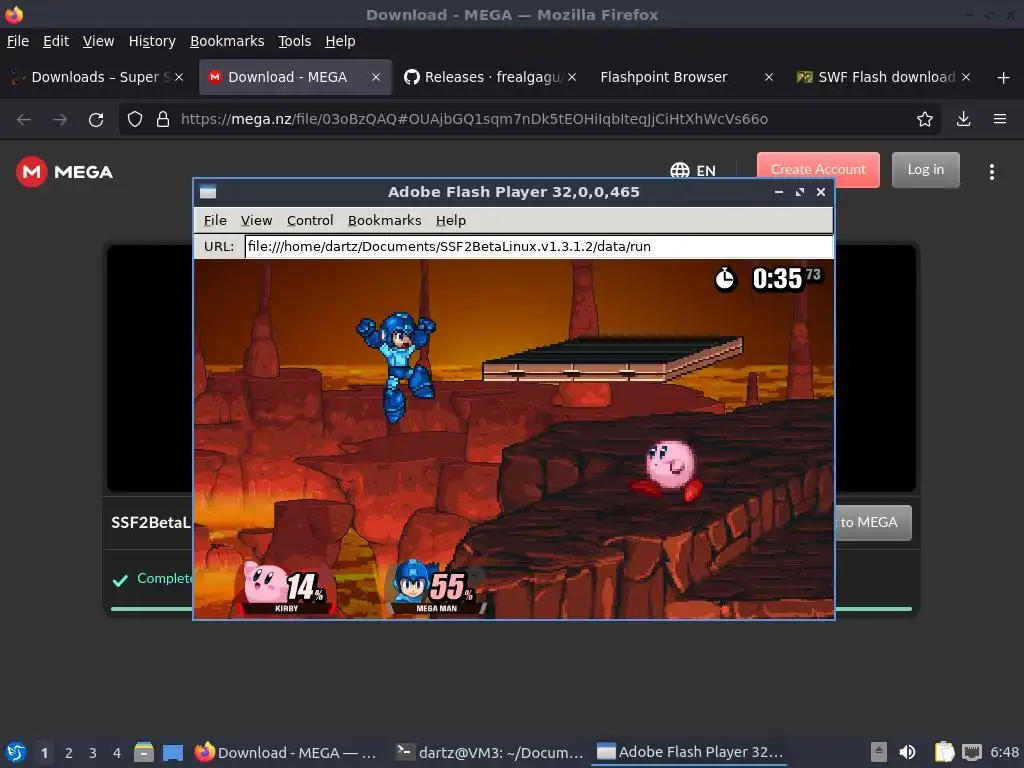Click the taskbar clock 6:48
1024x768 pixels.
pos(1004,752)
